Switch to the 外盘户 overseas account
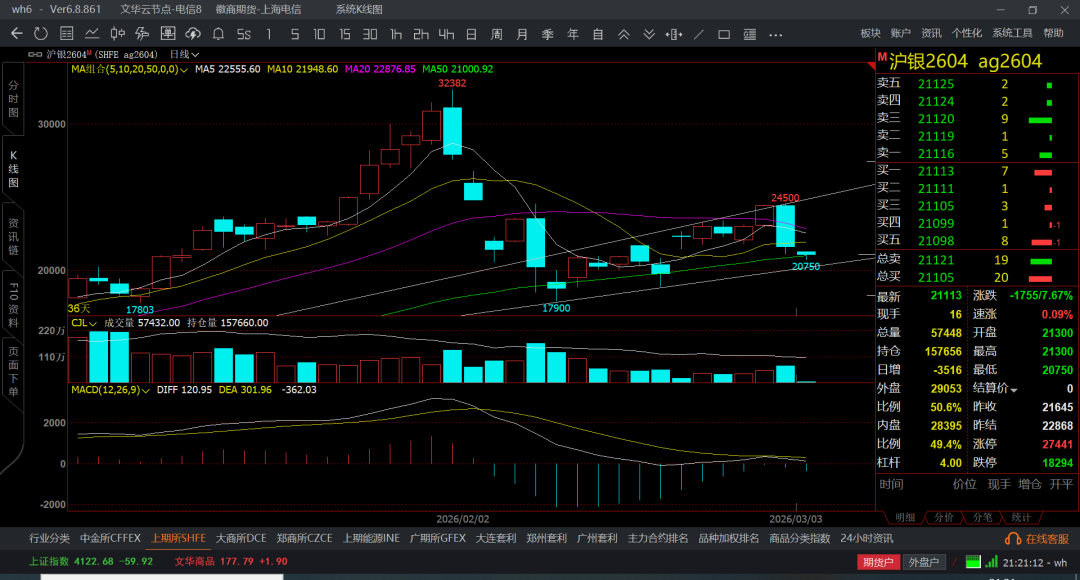The image size is (1080, 580). [922, 562]
